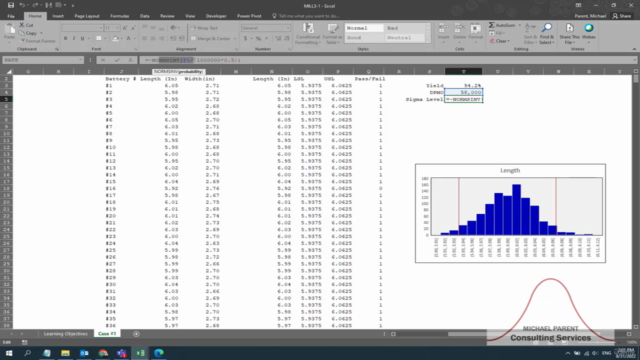Decrease the font size
The width and height of the screenshot is (640, 360).
click(x=133, y=28)
